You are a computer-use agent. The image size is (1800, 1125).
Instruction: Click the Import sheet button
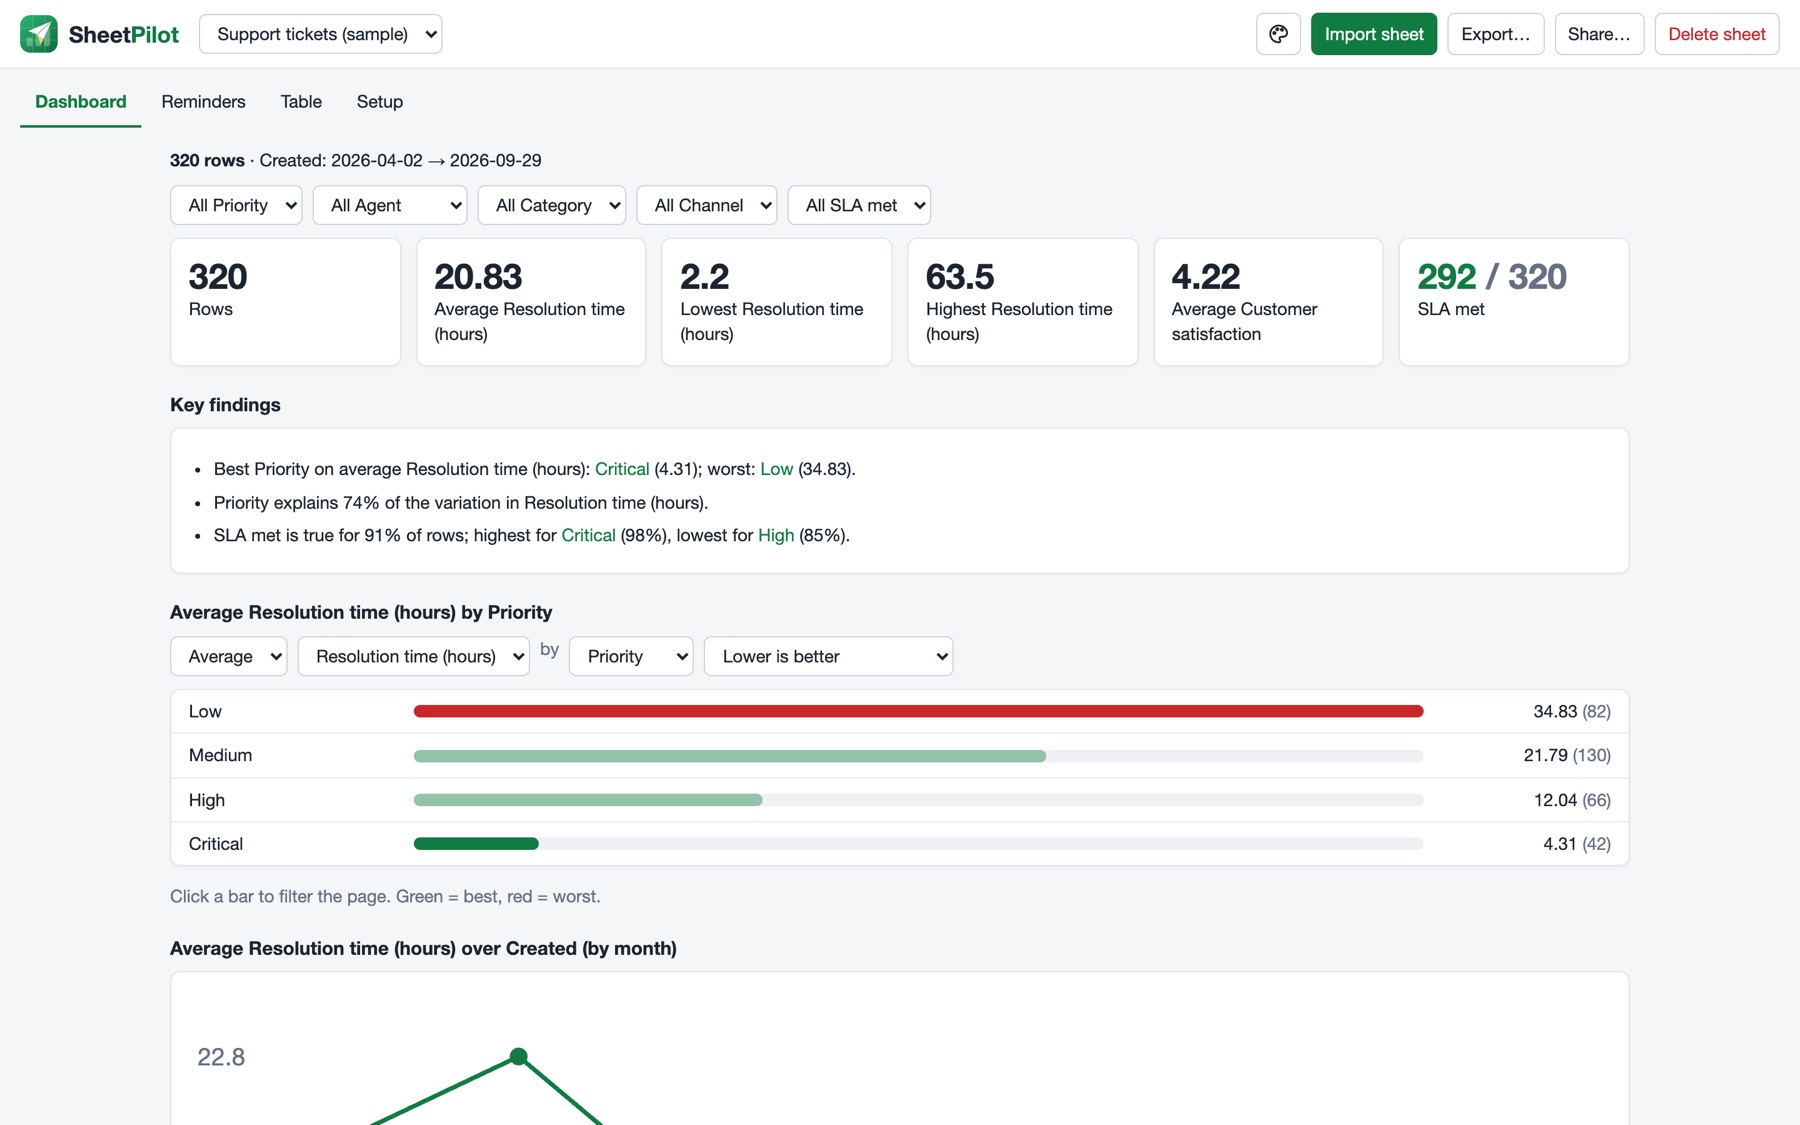click(1374, 34)
